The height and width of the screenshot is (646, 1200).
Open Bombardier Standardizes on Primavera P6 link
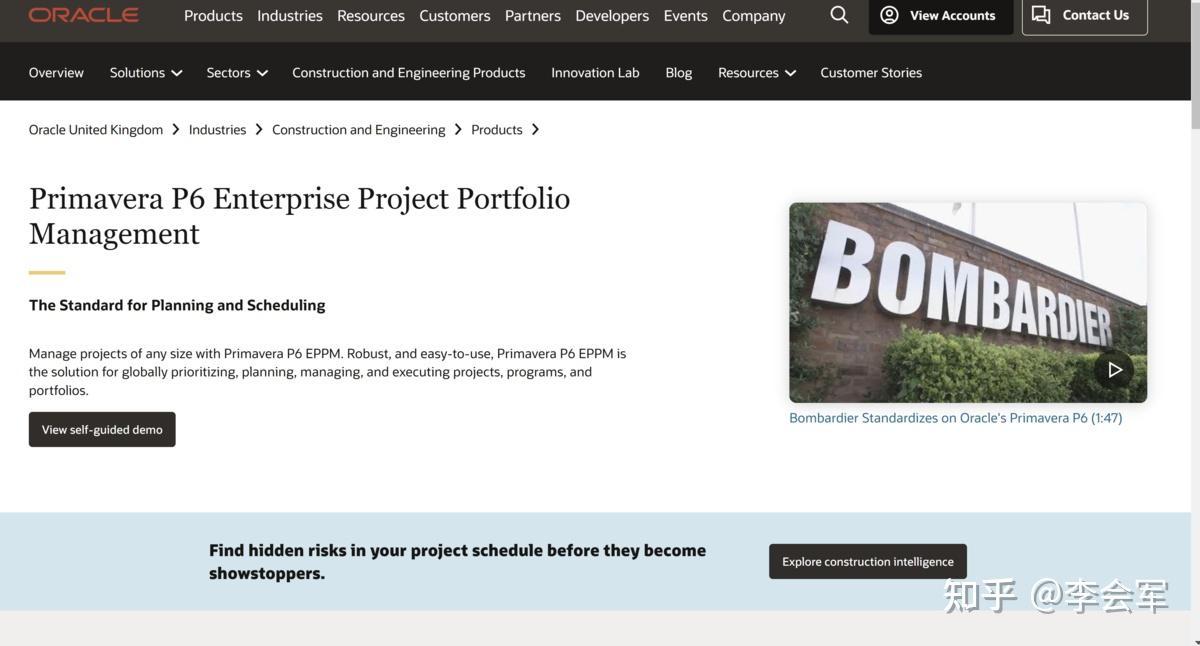tap(955, 418)
